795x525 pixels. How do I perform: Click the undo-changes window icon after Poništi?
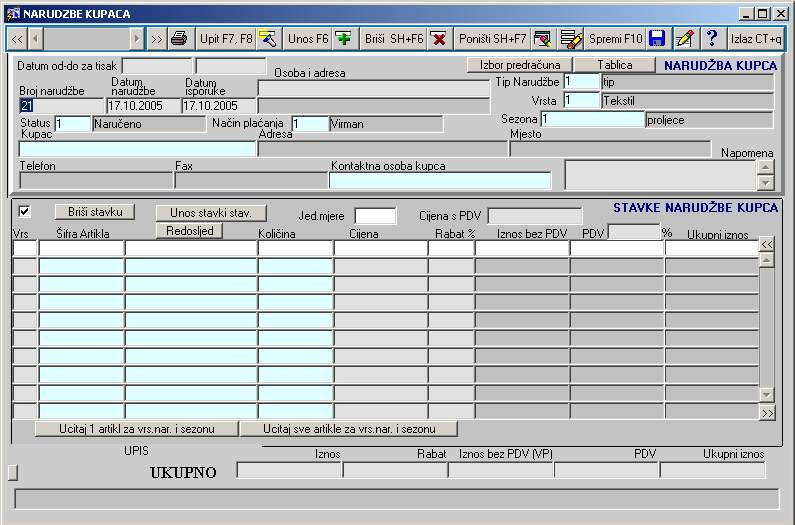click(x=543, y=39)
